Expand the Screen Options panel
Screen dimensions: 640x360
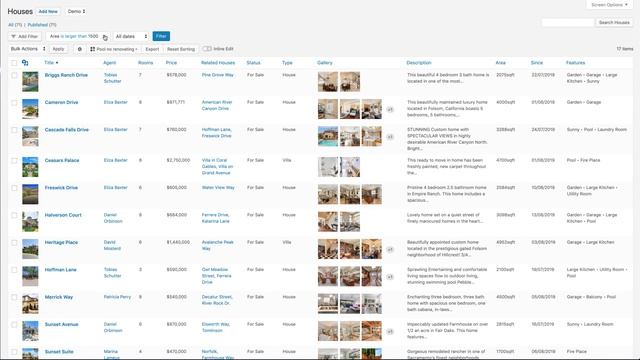click(609, 4)
